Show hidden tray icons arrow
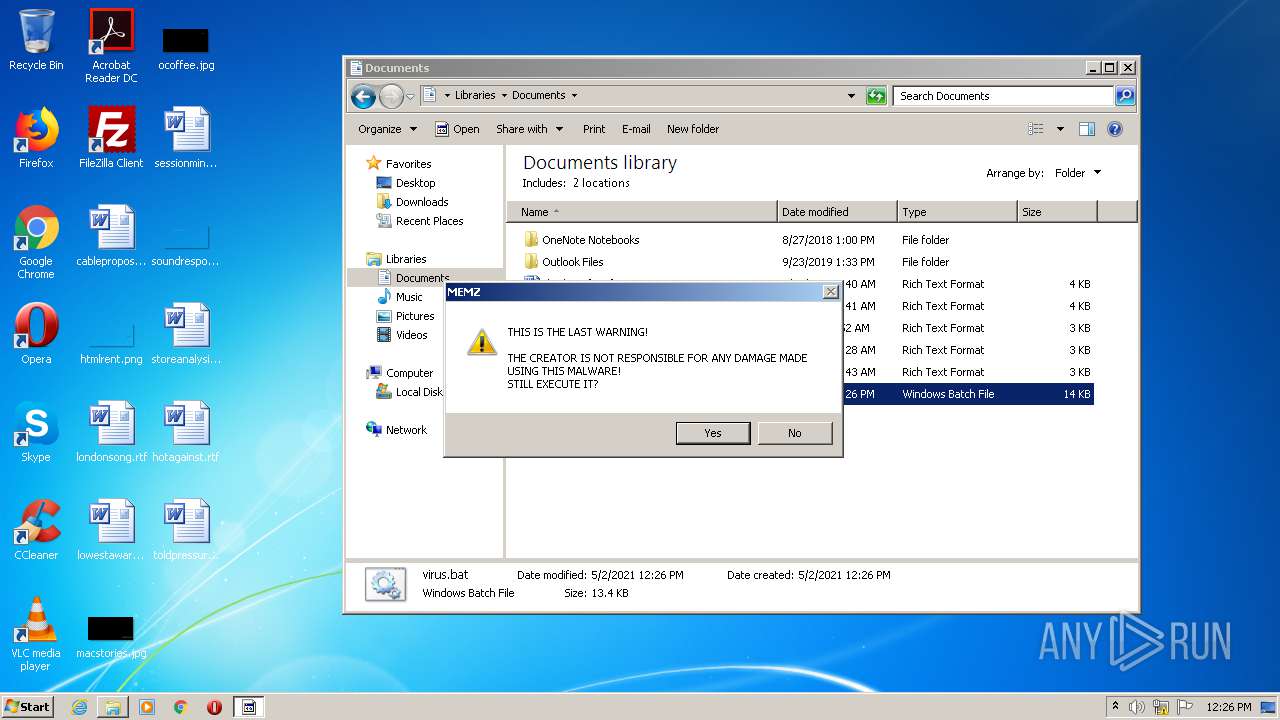 (1115, 707)
